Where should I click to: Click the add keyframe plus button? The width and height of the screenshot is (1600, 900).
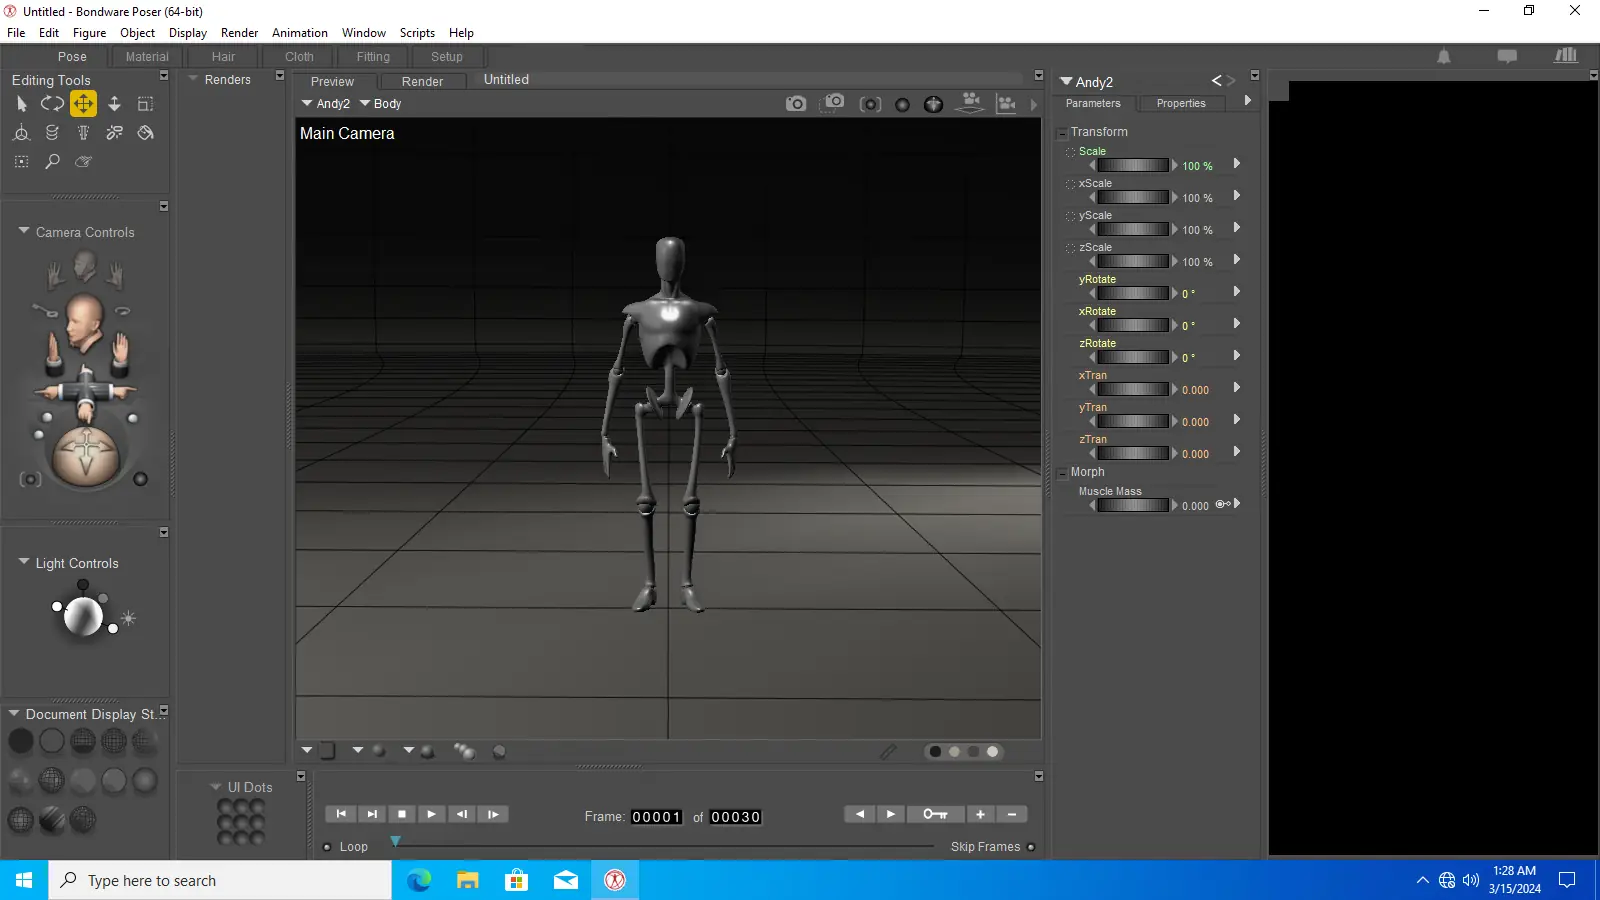(x=980, y=814)
